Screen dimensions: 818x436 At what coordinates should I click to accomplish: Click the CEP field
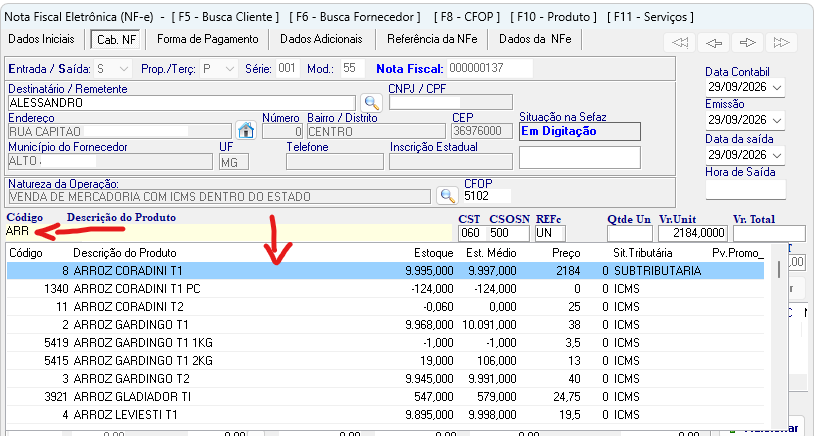pos(482,131)
